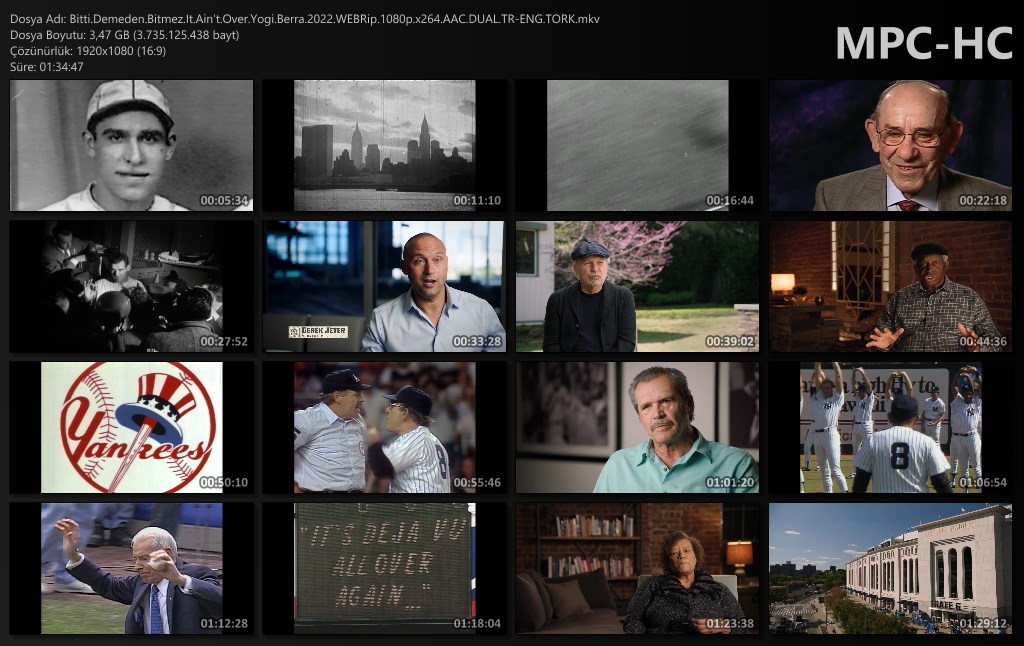Click the thumbnail at timestamp 00:05:34

pos(131,146)
